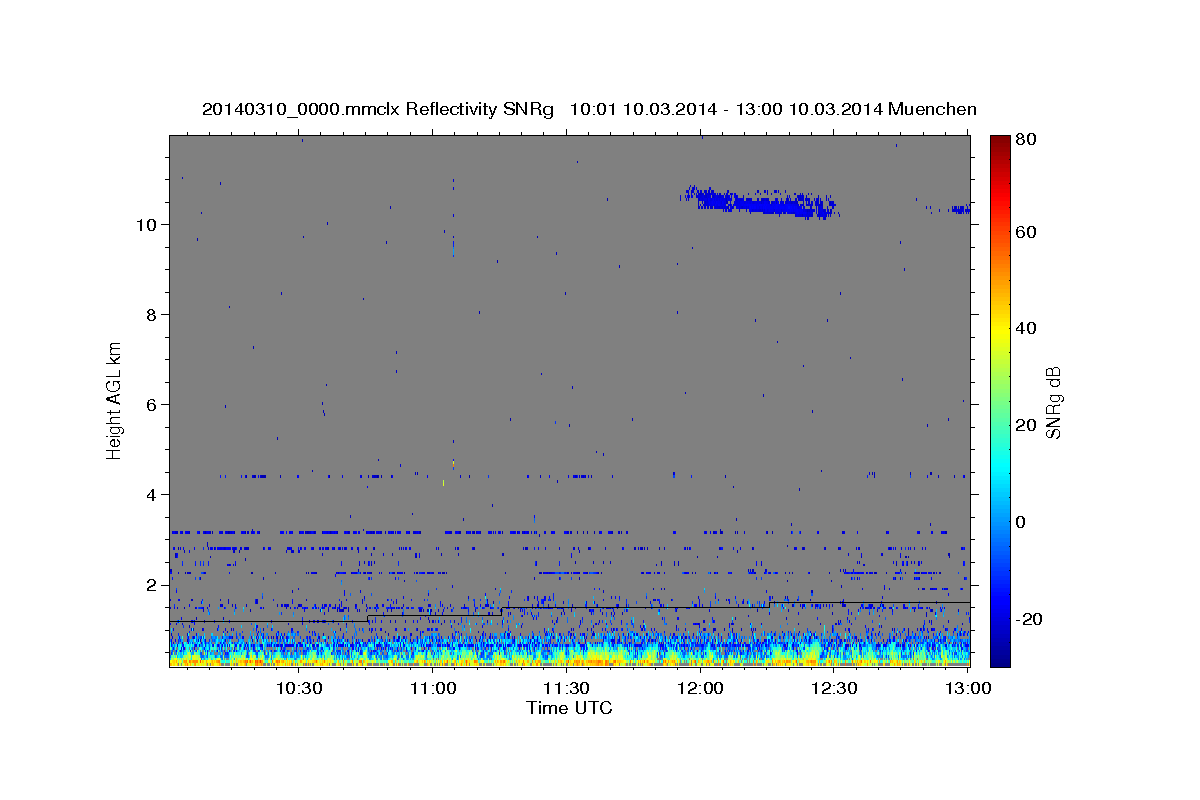Click the 12:00 time tick label

(700, 688)
